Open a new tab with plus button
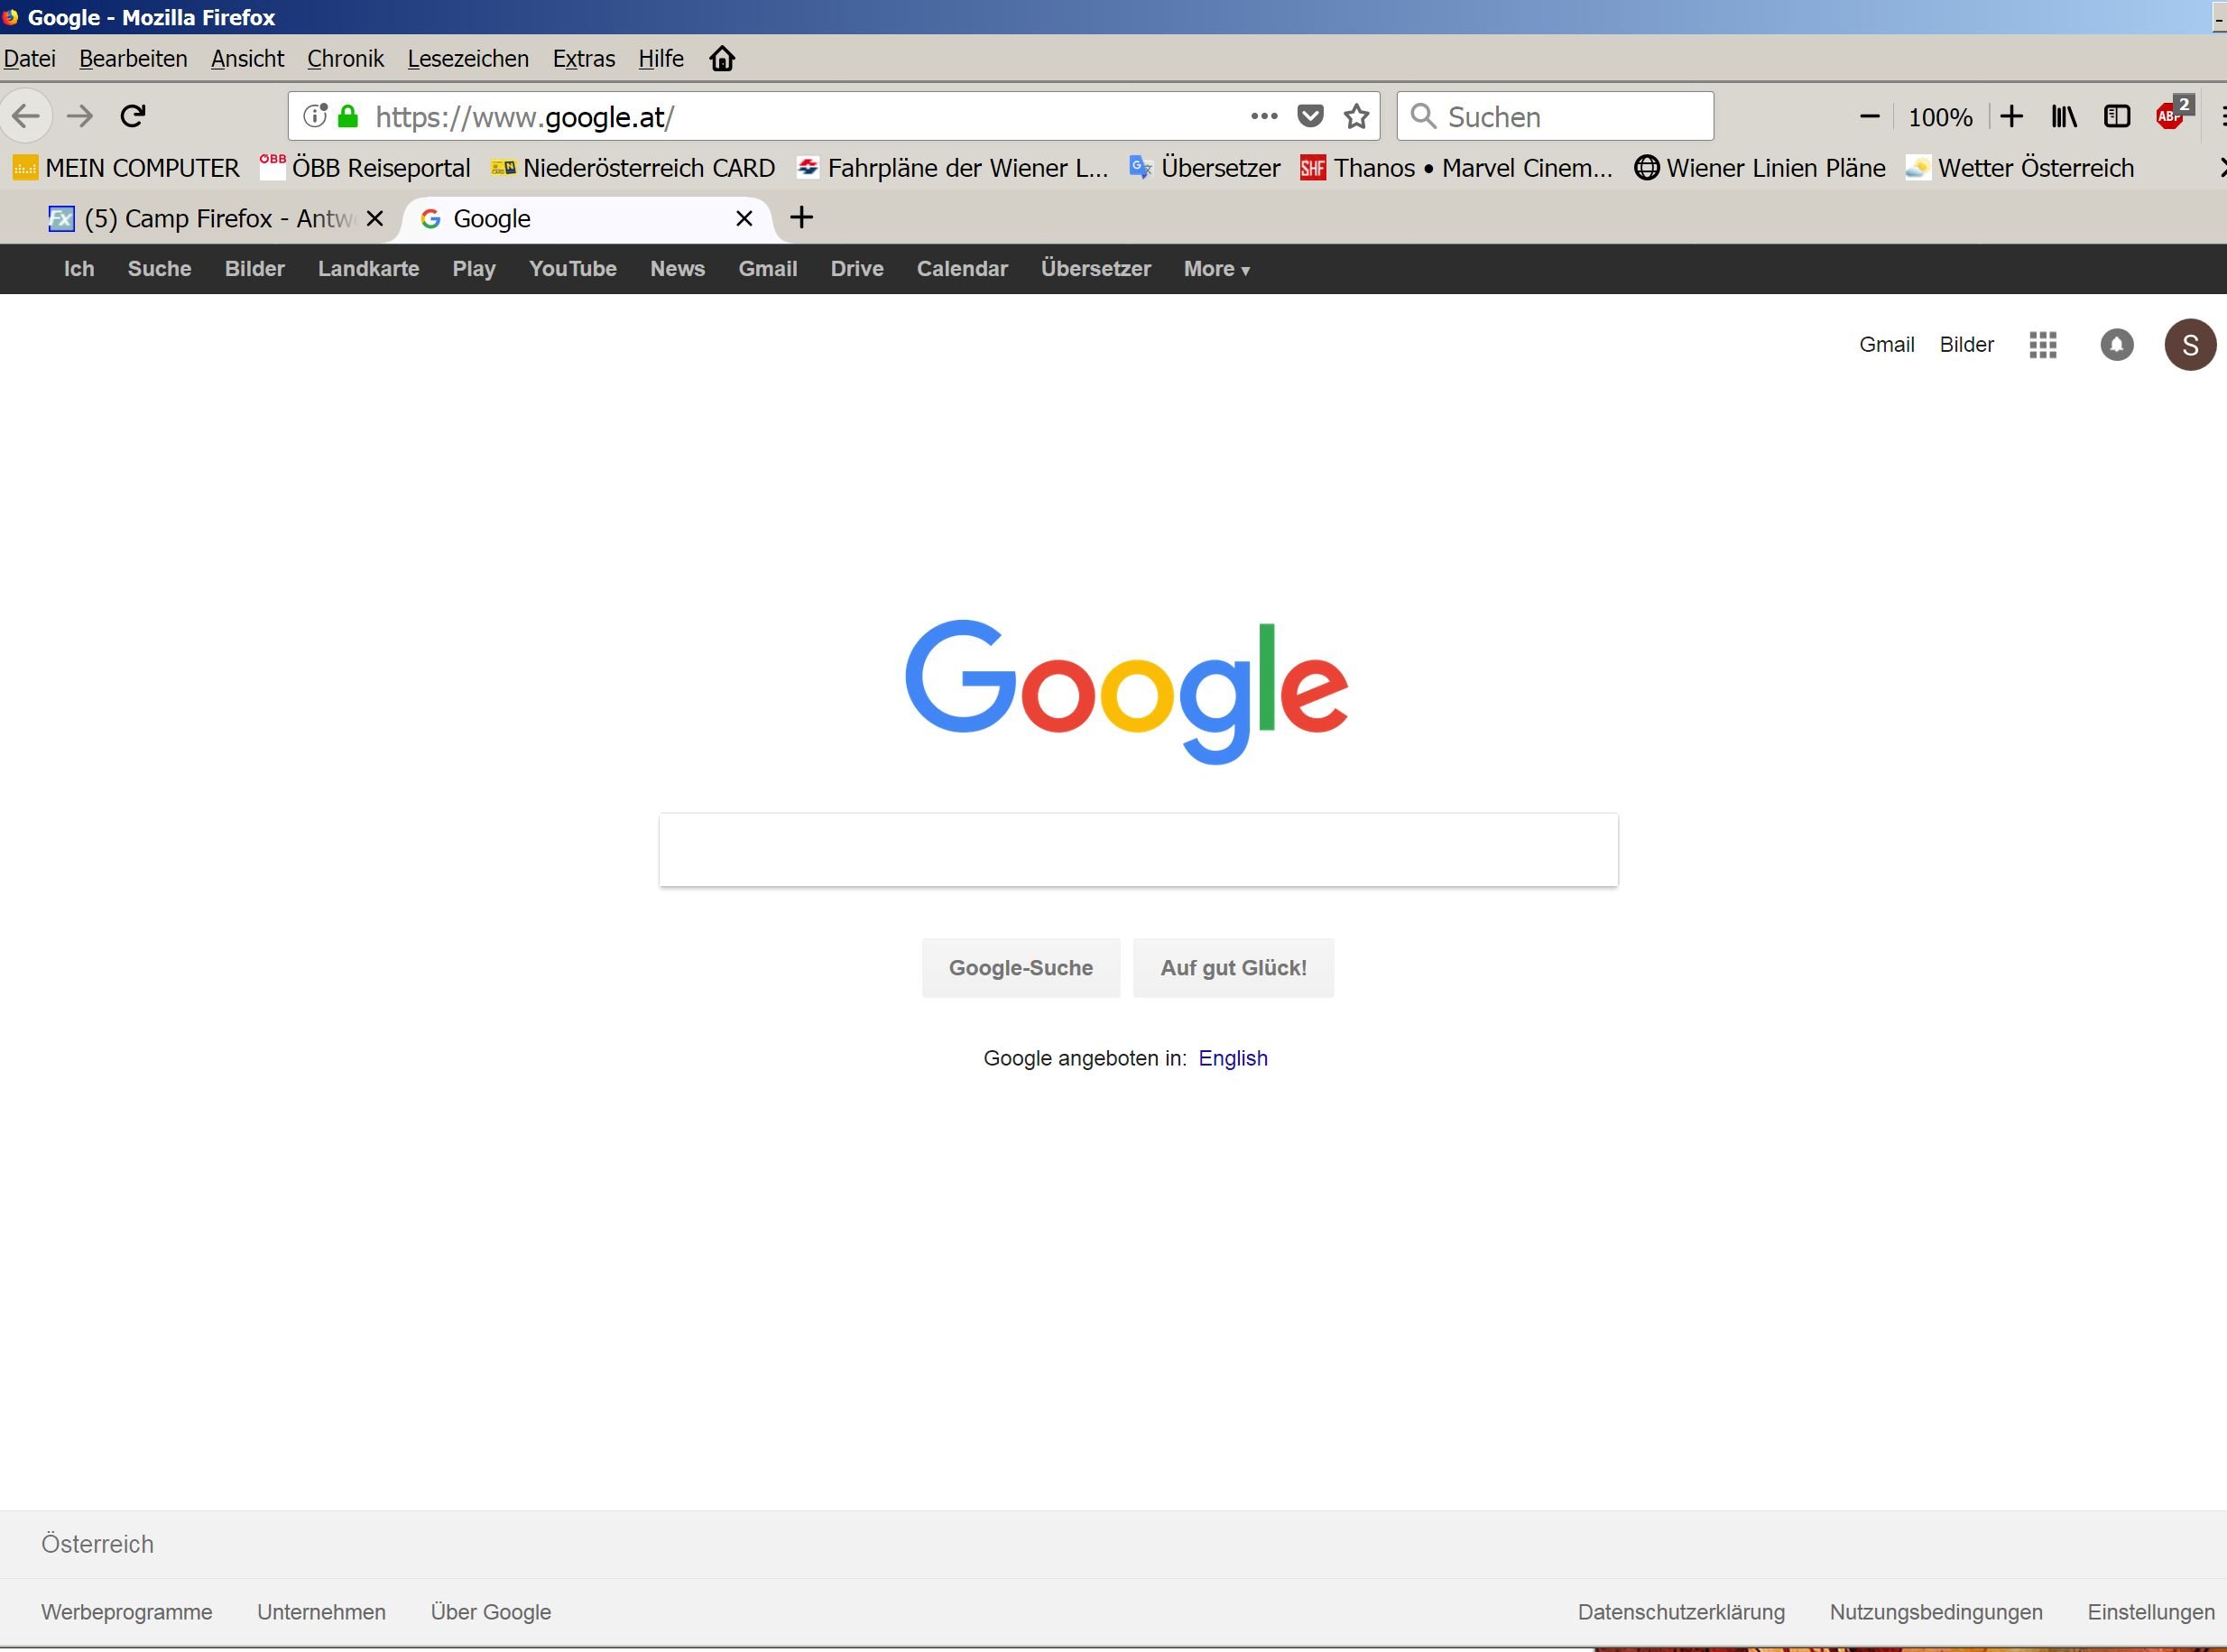Image resolution: width=2227 pixels, height=1652 pixels. [x=801, y=218]
